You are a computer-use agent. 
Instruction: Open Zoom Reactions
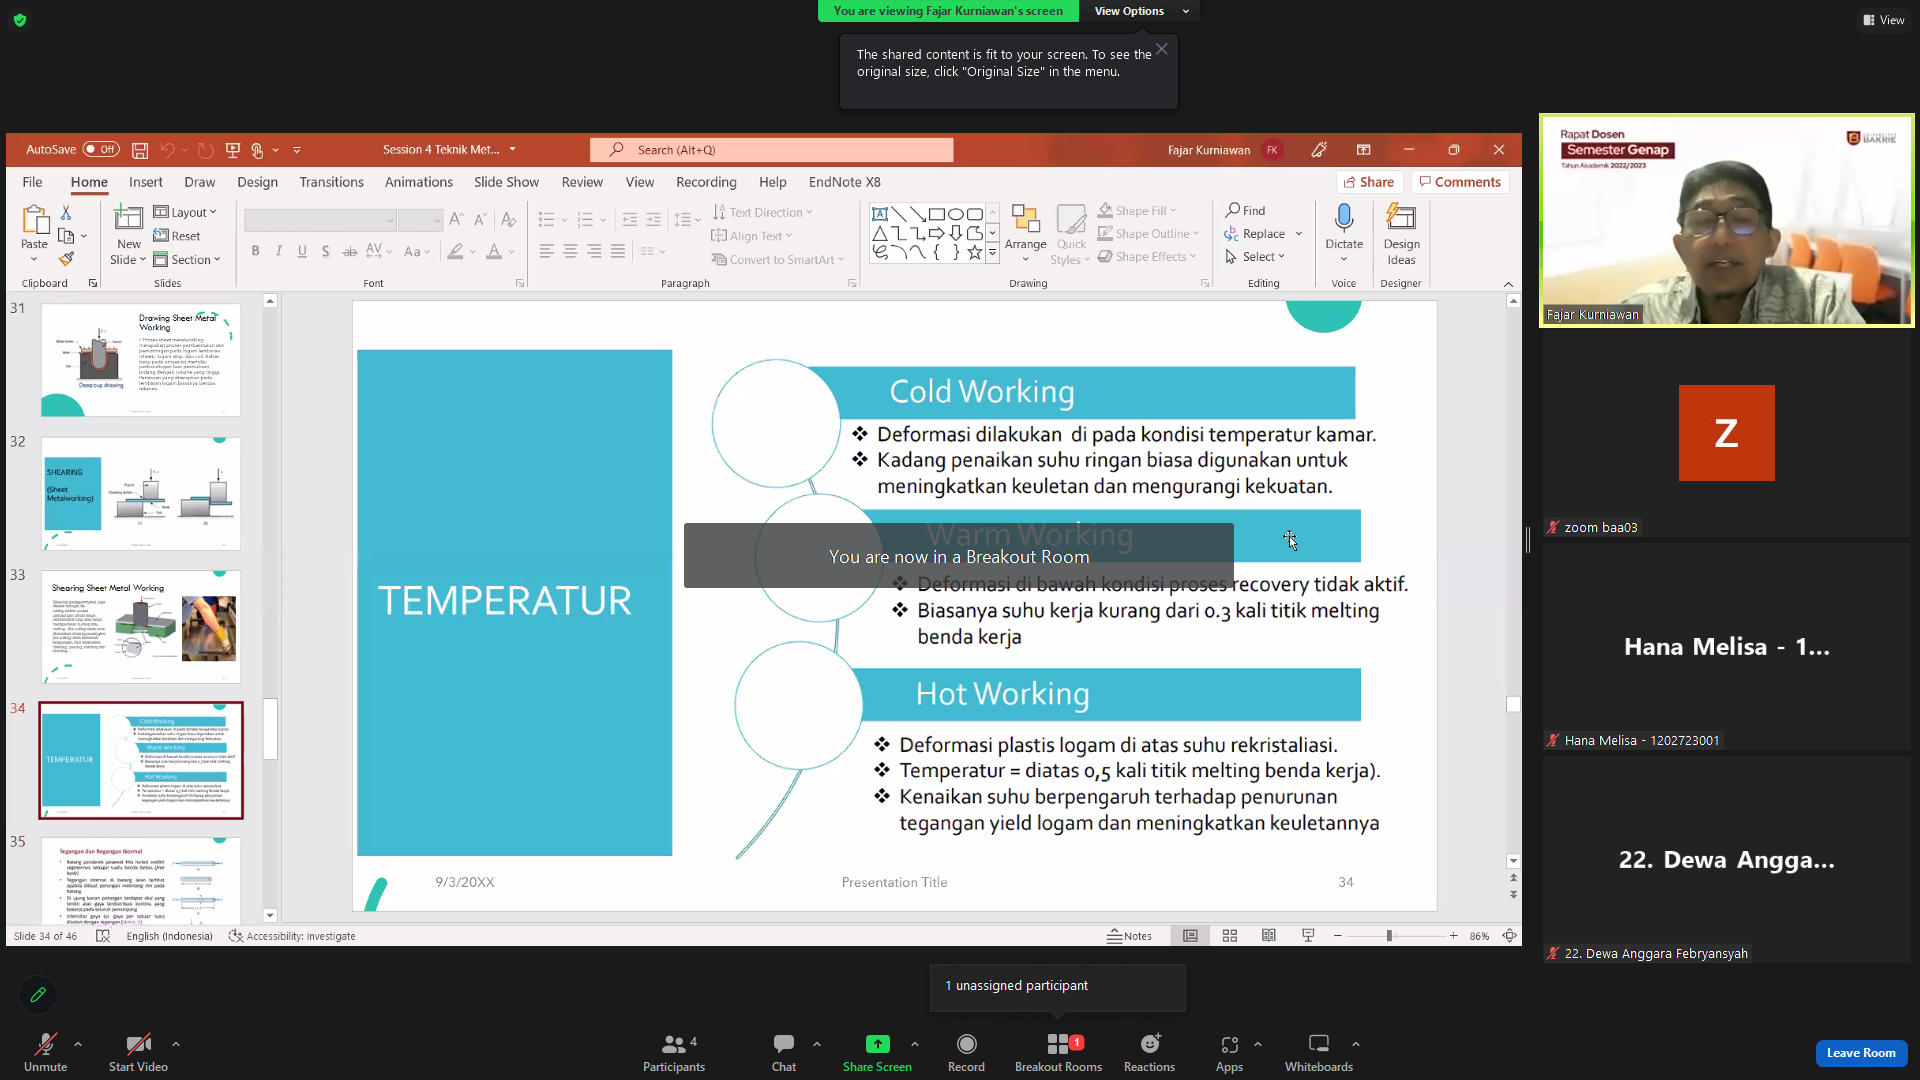(x=1149, y=1052)
